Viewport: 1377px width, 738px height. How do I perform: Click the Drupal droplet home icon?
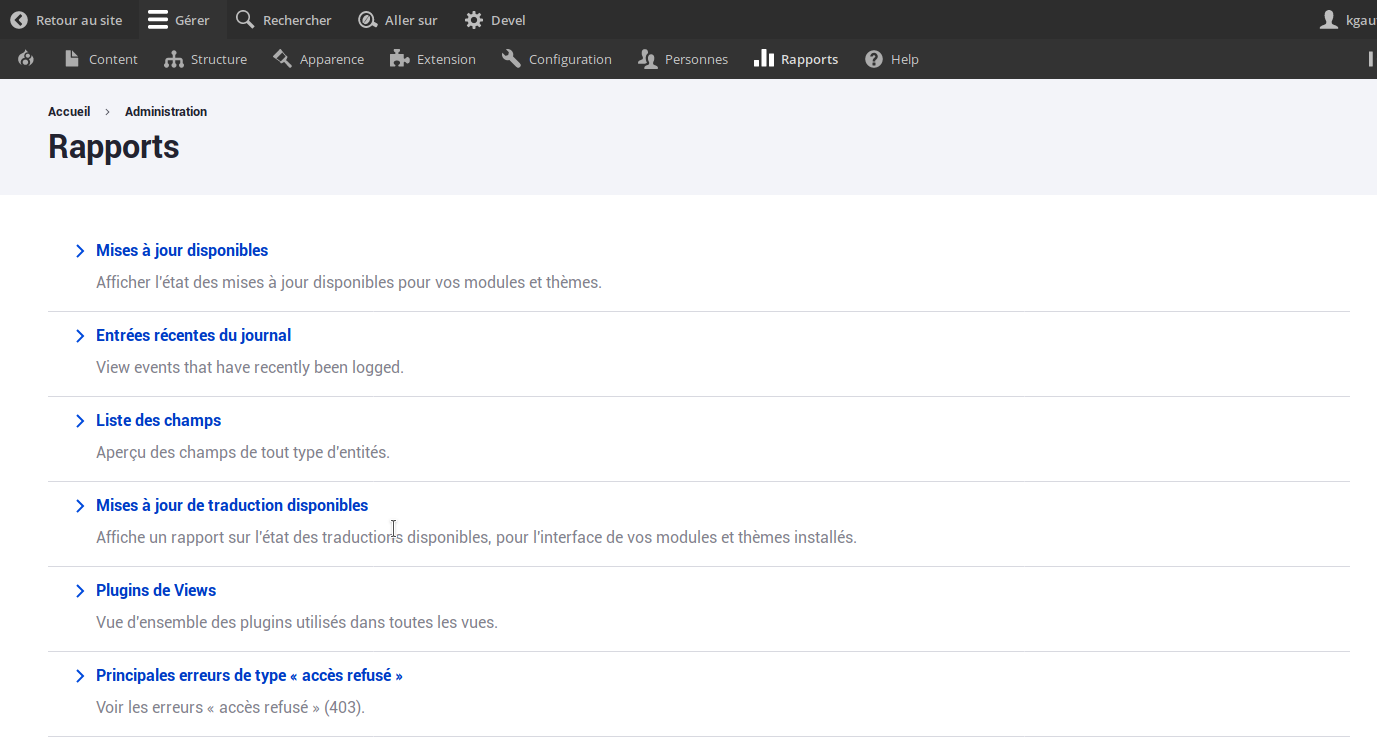[x=26, y=59]
